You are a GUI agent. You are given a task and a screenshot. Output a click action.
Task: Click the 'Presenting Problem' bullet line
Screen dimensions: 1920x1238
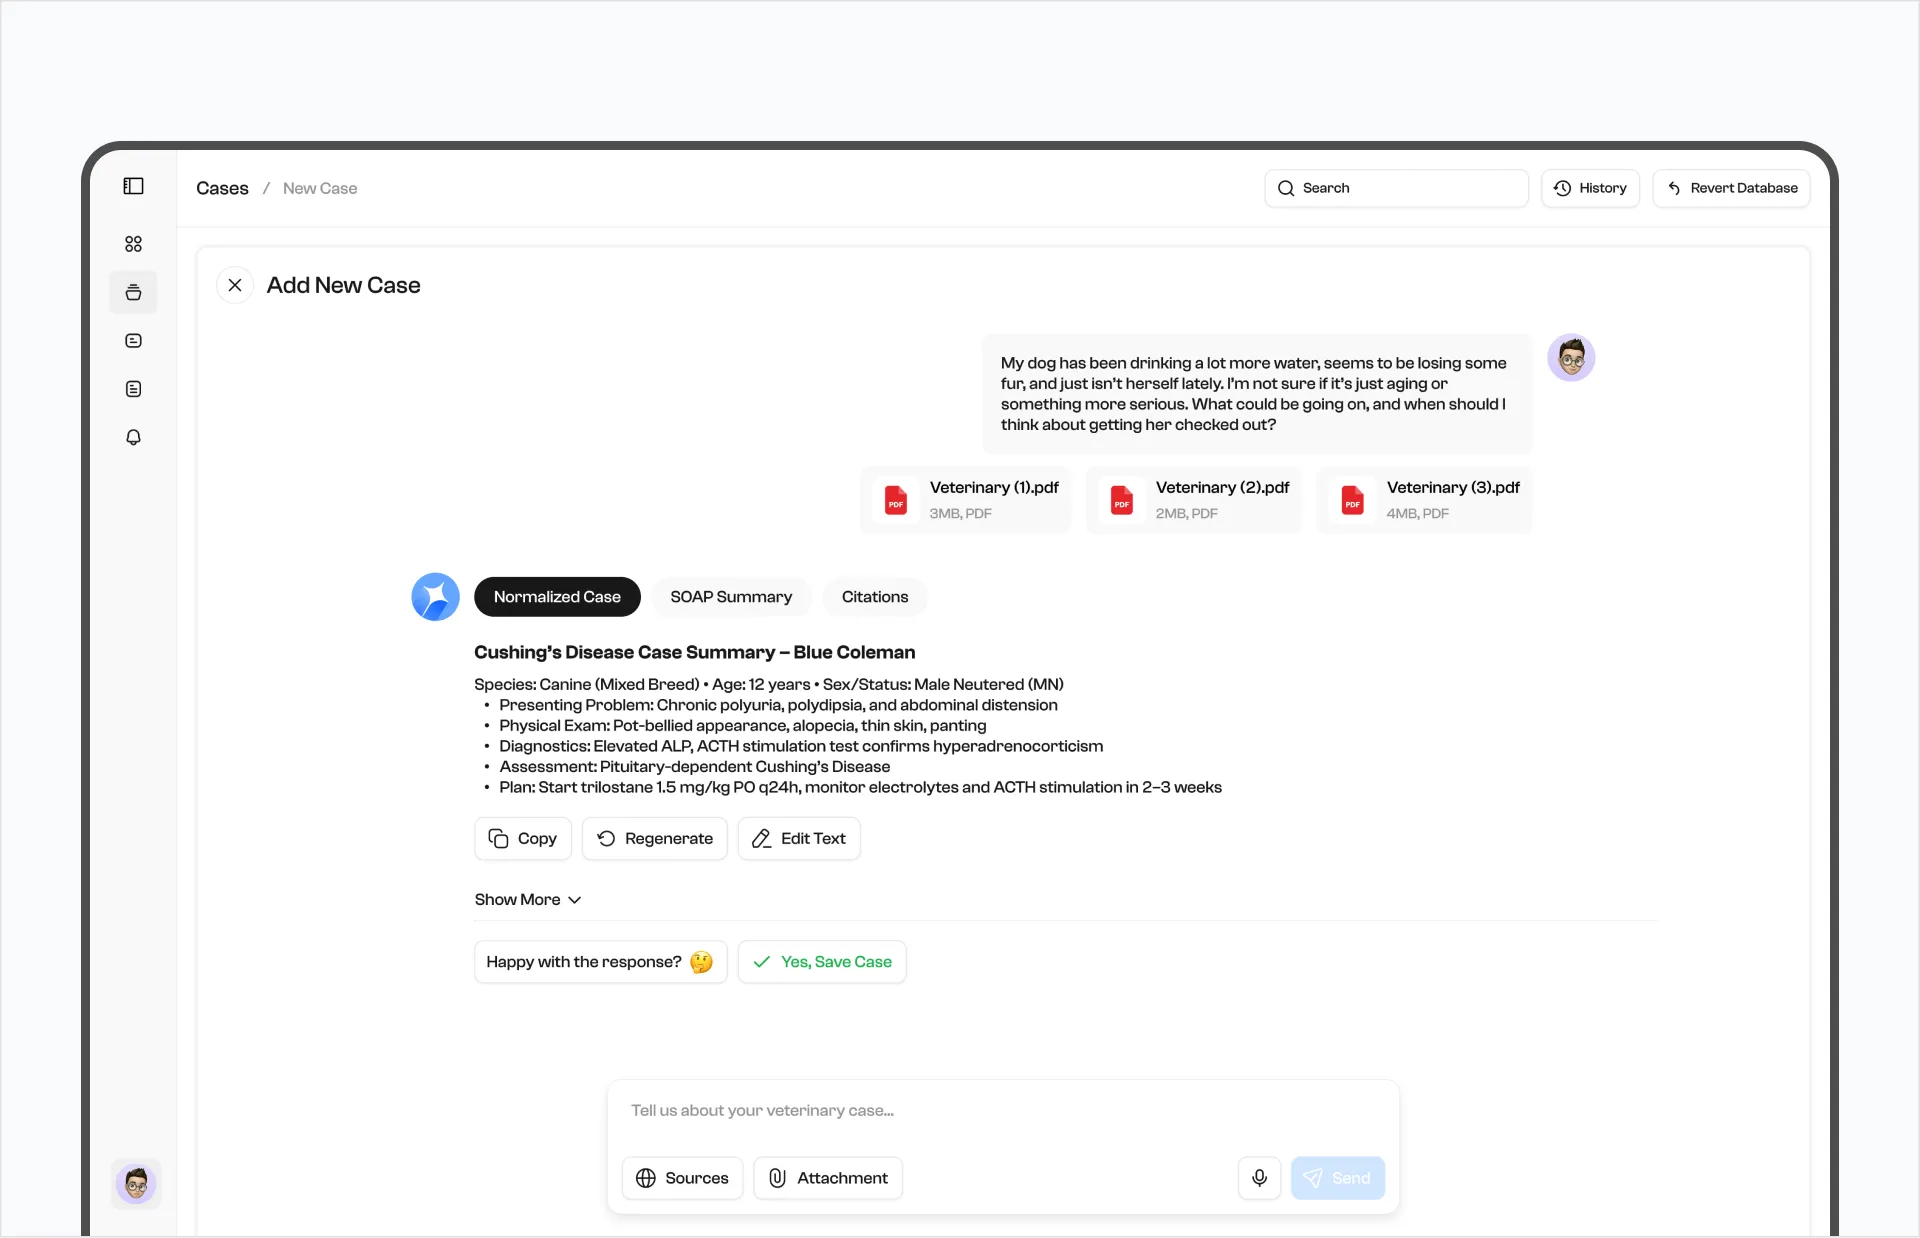click(x=778, y=705)
